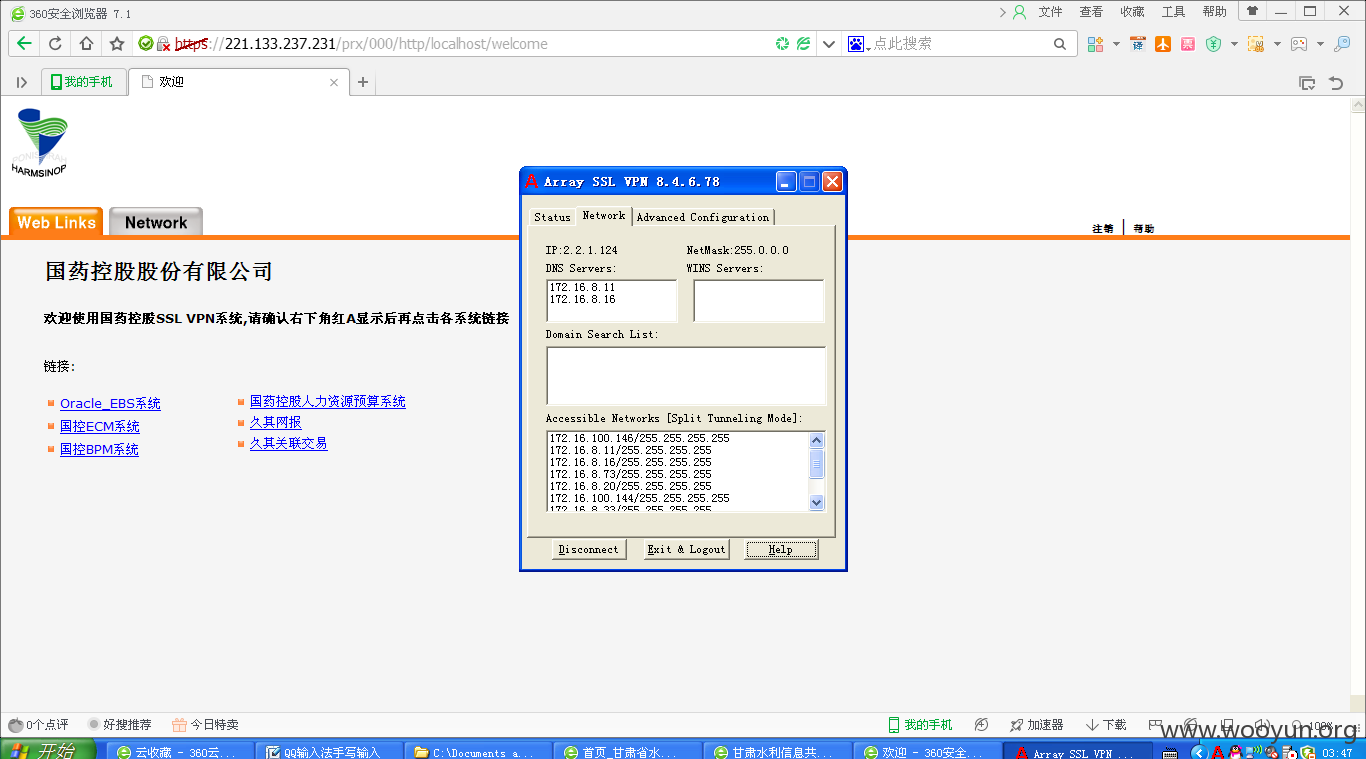
Task: Open the 国药控股人力资源预算系统 link
Action: coord(328,402)
